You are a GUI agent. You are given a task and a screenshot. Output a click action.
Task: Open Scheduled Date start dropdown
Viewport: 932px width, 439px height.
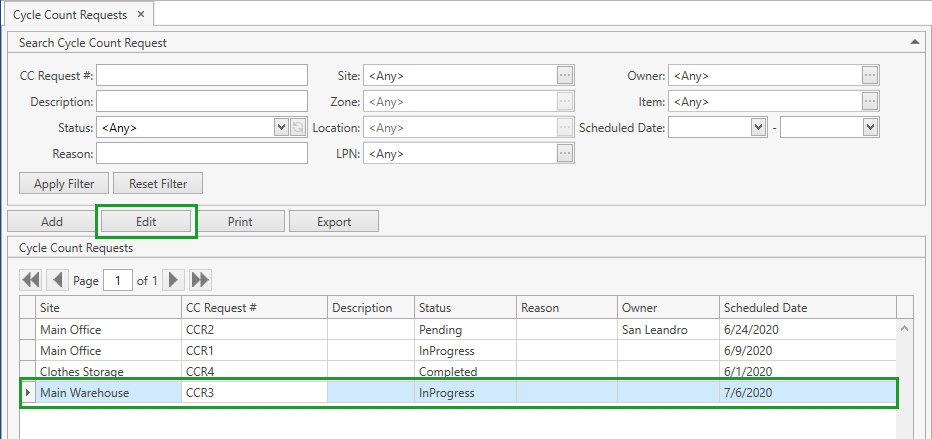(x=758, y=128)
